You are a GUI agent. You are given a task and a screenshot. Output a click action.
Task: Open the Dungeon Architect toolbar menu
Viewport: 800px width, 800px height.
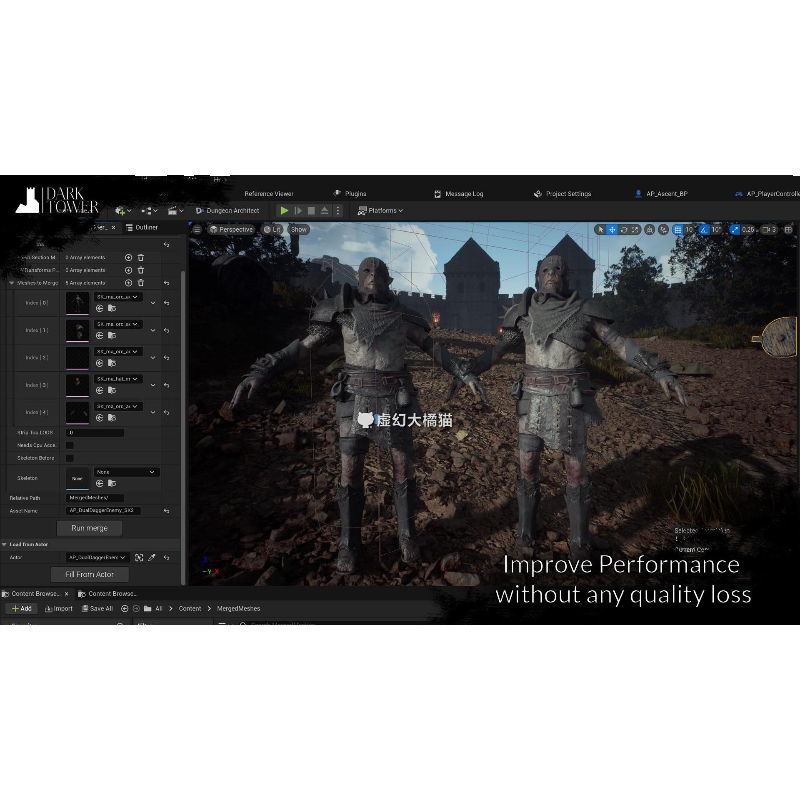tap(228, 210)
